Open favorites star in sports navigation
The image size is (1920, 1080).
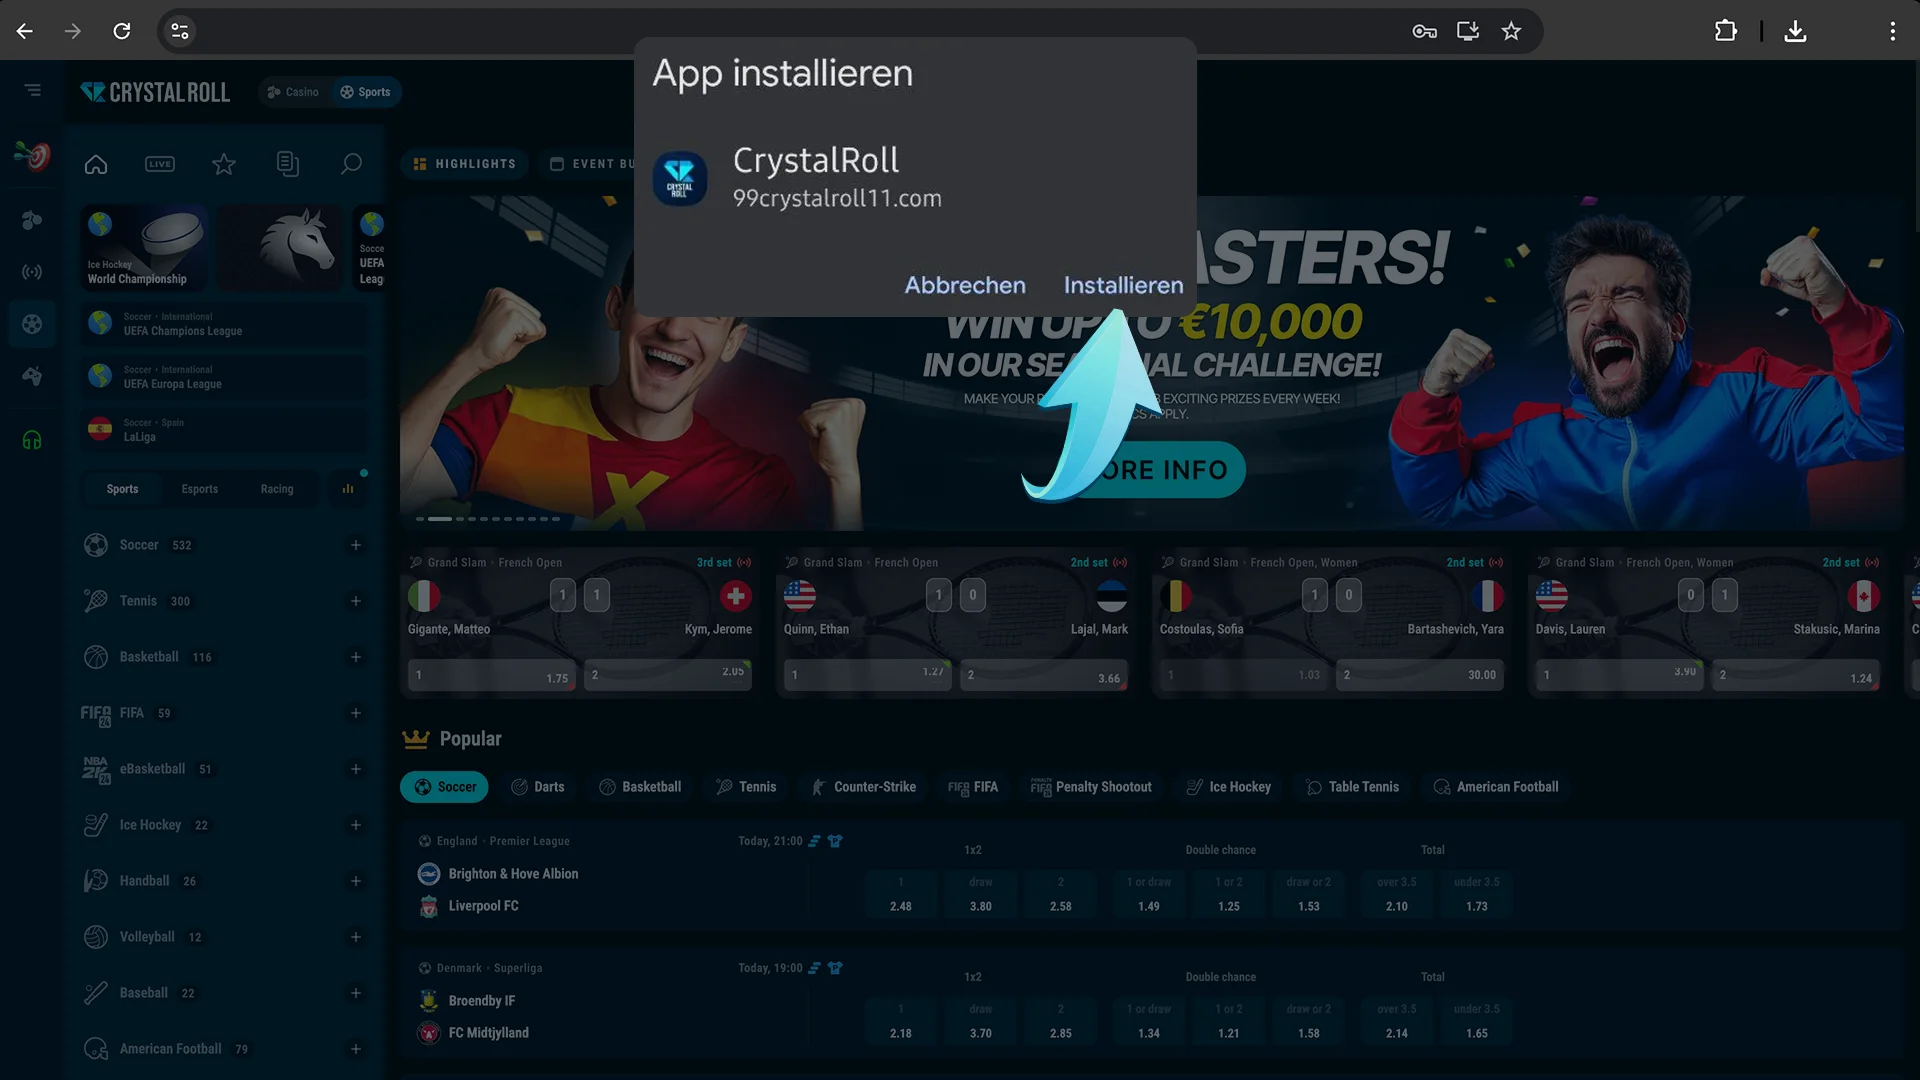coord(224,164)
